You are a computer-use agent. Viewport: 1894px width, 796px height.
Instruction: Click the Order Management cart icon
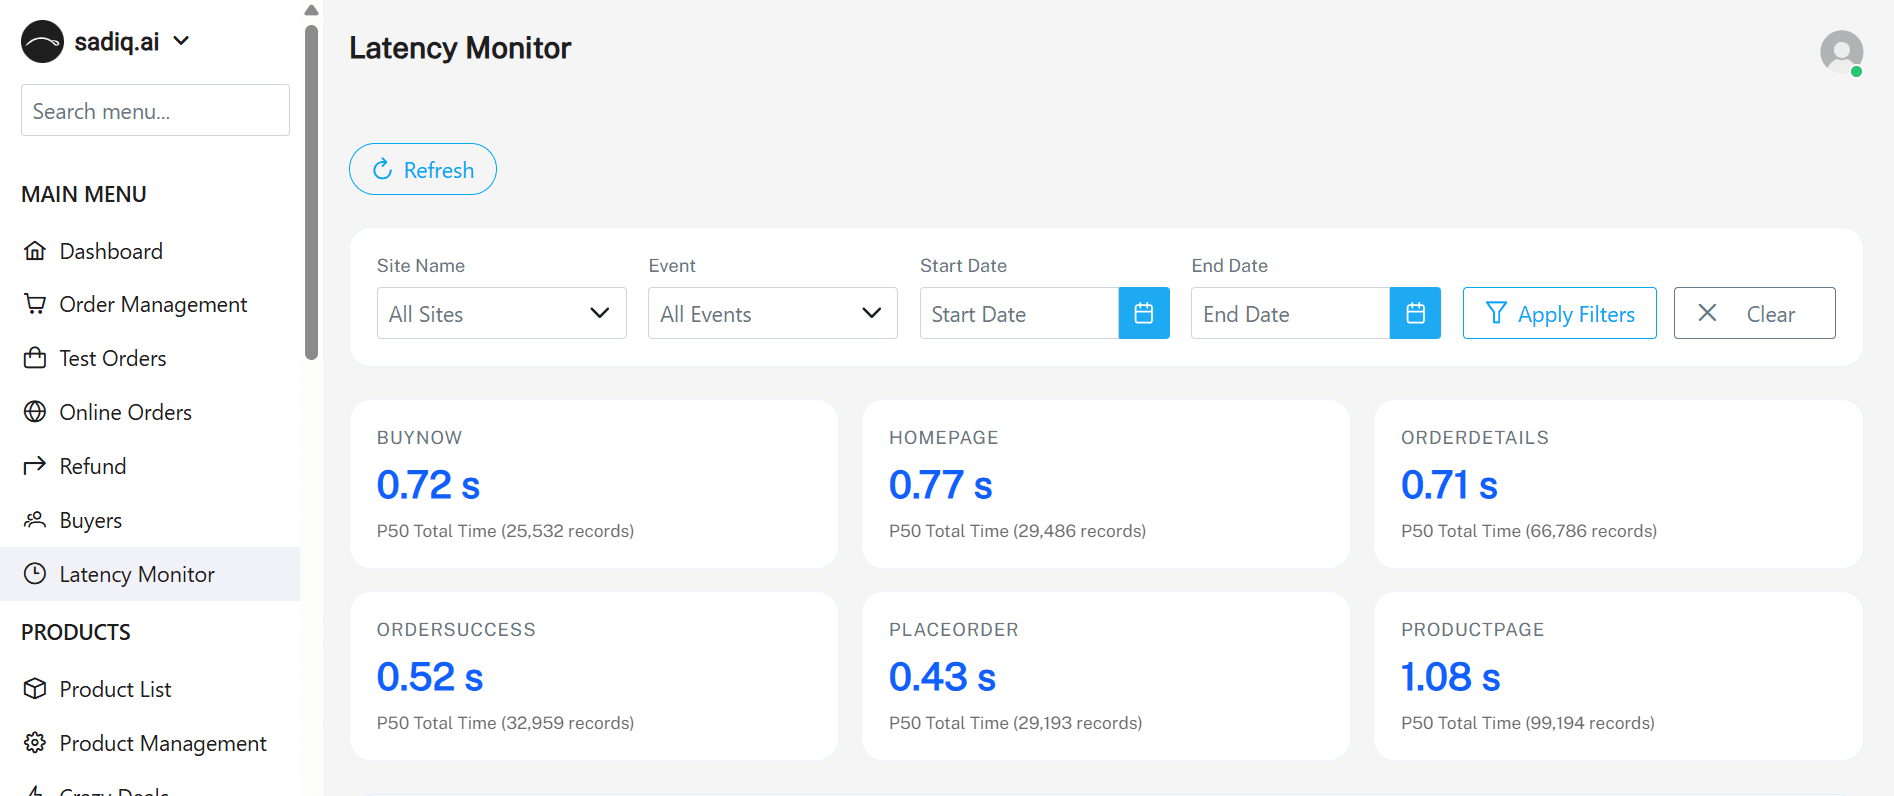pos(35,304)
